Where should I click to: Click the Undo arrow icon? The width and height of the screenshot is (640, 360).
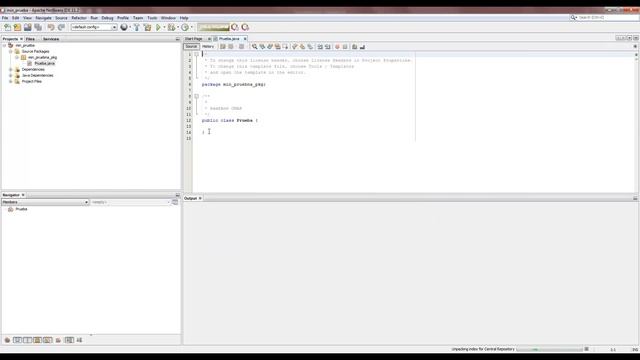51,27
